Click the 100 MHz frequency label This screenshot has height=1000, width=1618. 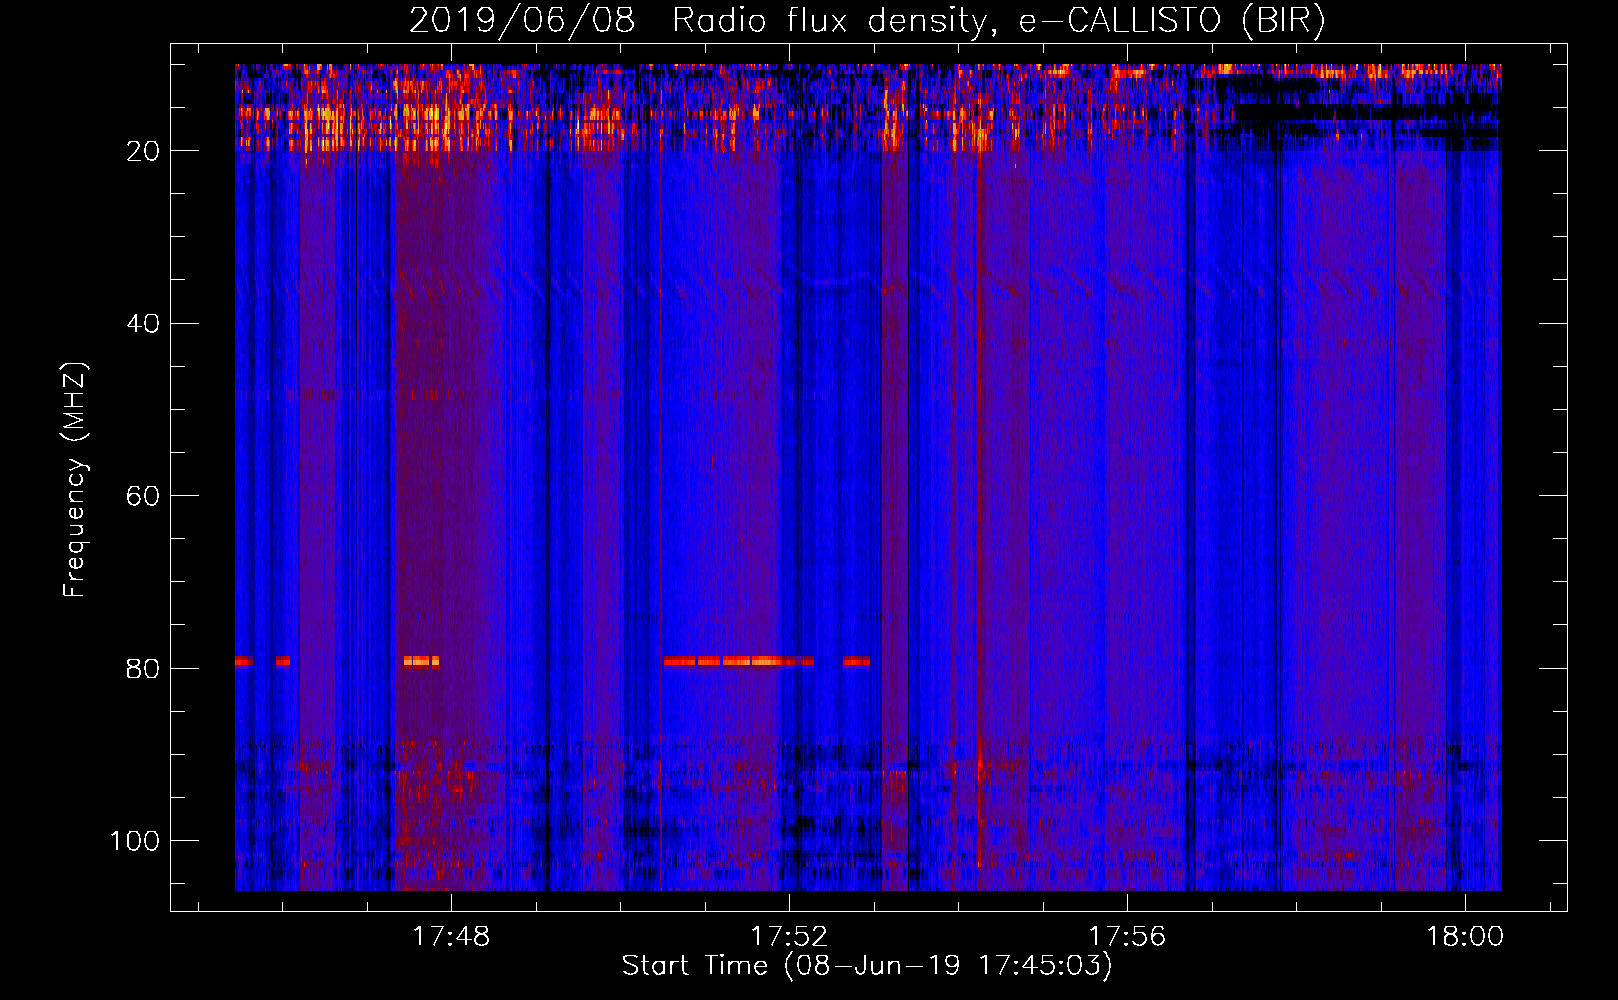click(135, 841)
